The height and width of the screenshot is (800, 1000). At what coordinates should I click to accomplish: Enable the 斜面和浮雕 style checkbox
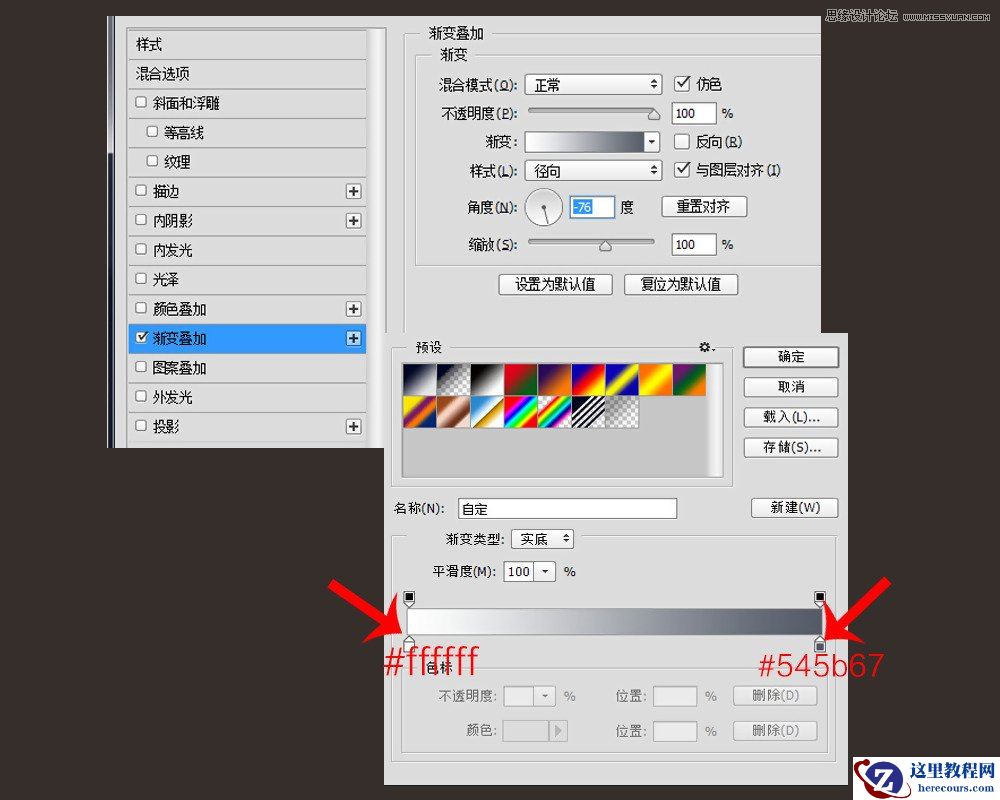(x=140, y=103)
